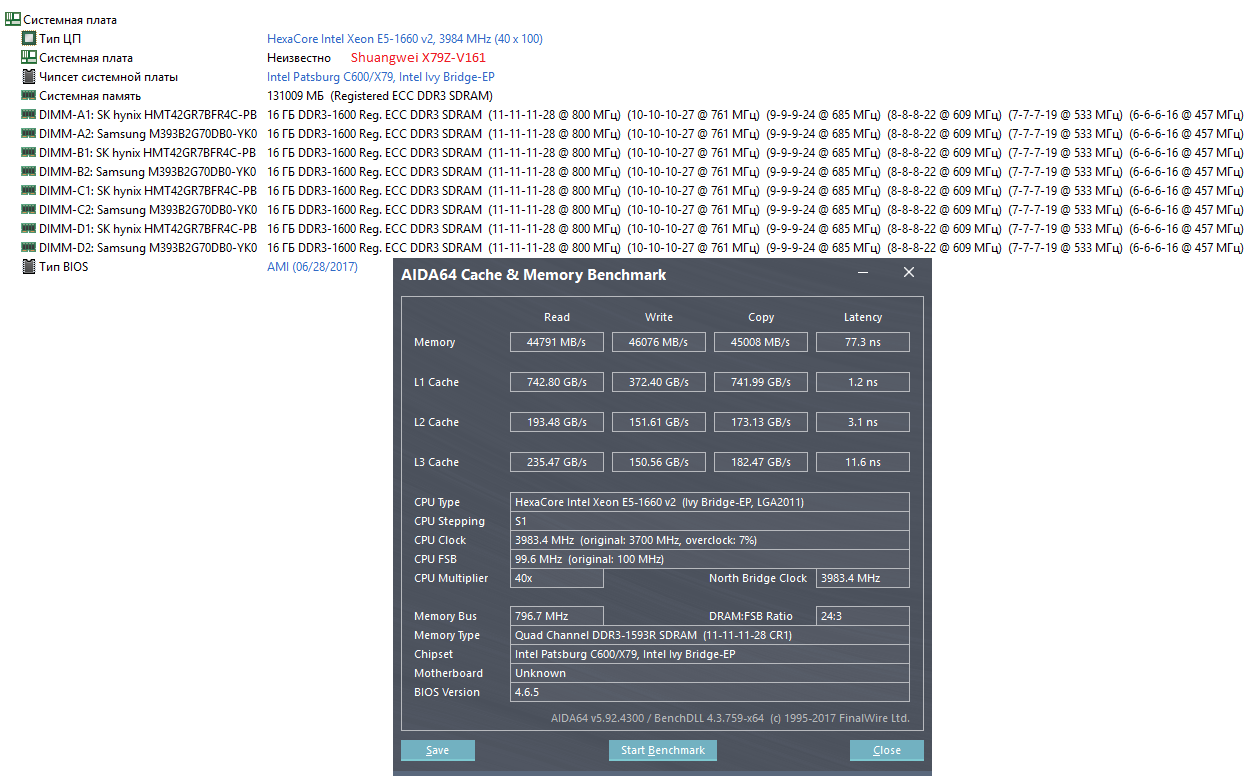
Task: Click the Memory Bus 796.7 MHz field
Action: point(557,616)
